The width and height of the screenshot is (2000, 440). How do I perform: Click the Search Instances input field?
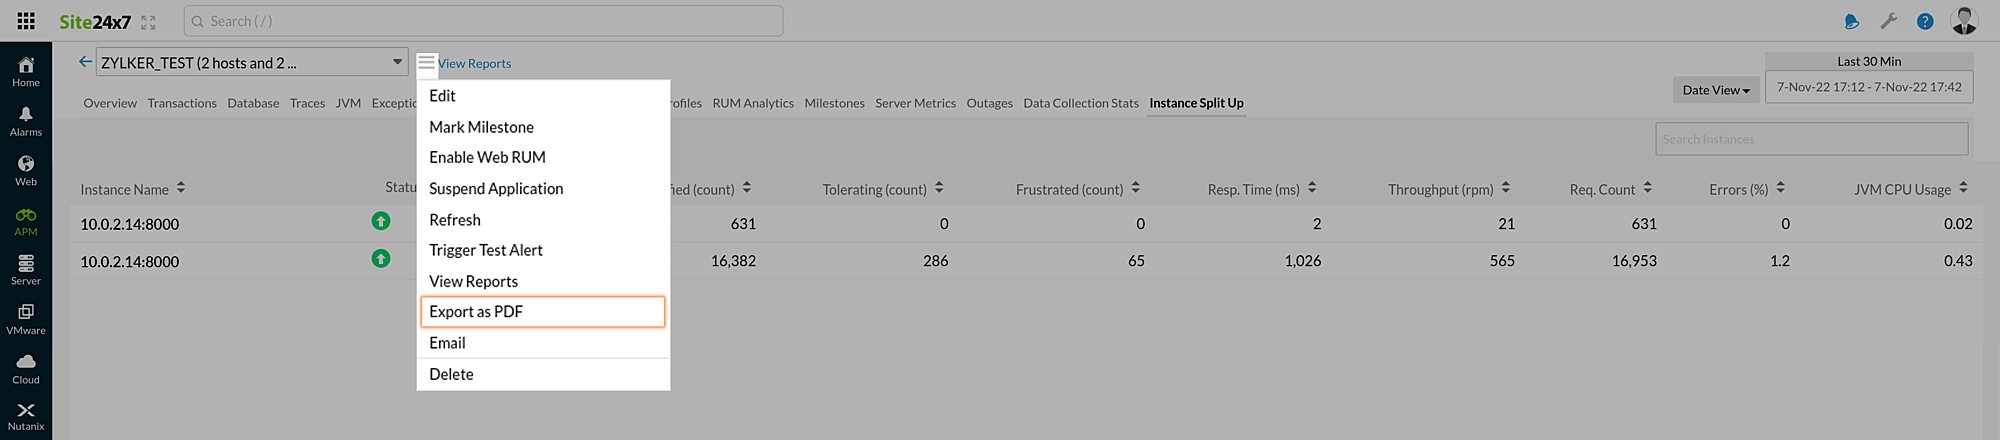pyautogui.click(x=1811, y=139)
